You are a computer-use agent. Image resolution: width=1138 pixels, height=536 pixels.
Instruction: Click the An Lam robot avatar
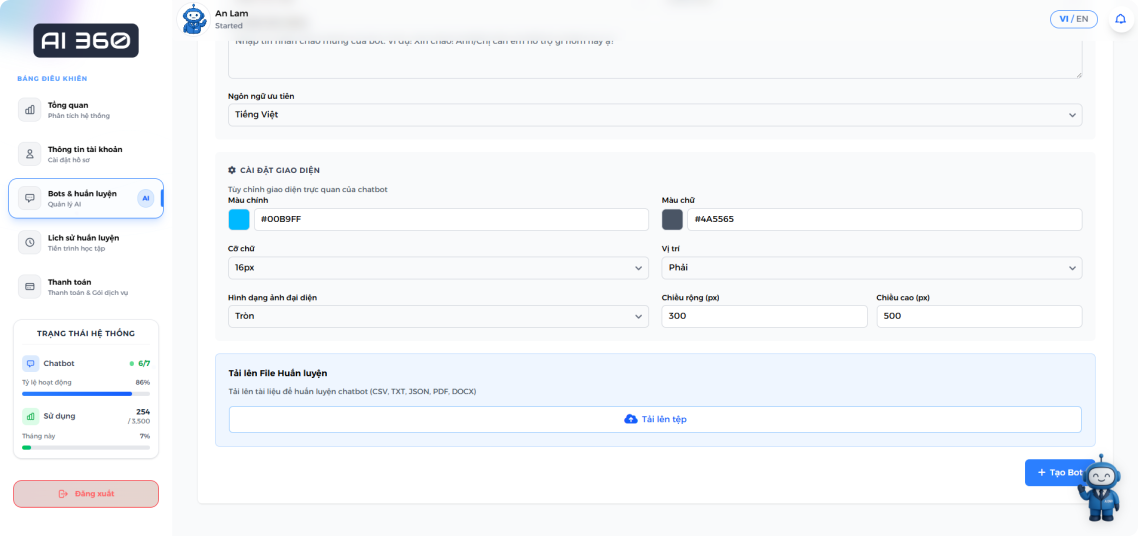point(194,19)
